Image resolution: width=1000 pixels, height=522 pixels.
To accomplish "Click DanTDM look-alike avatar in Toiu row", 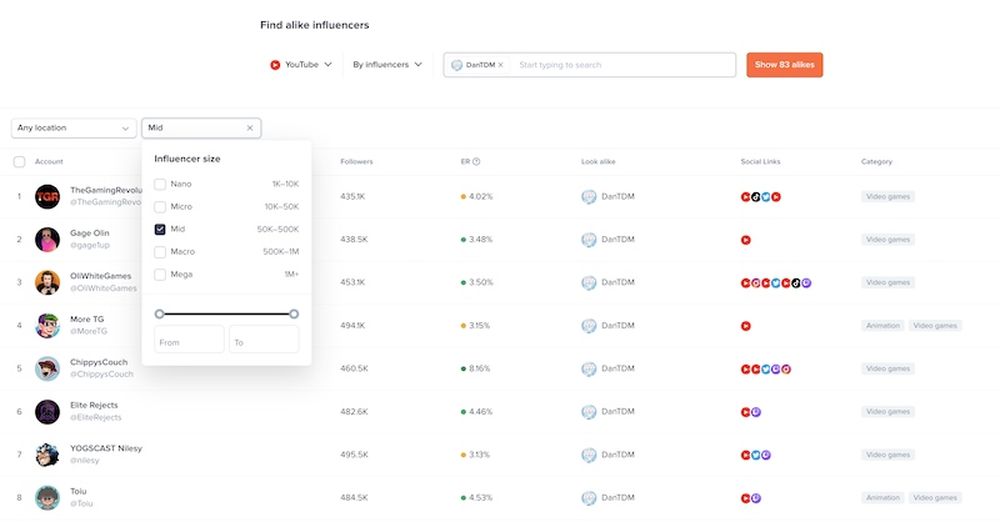I will [x=589, y=498].
